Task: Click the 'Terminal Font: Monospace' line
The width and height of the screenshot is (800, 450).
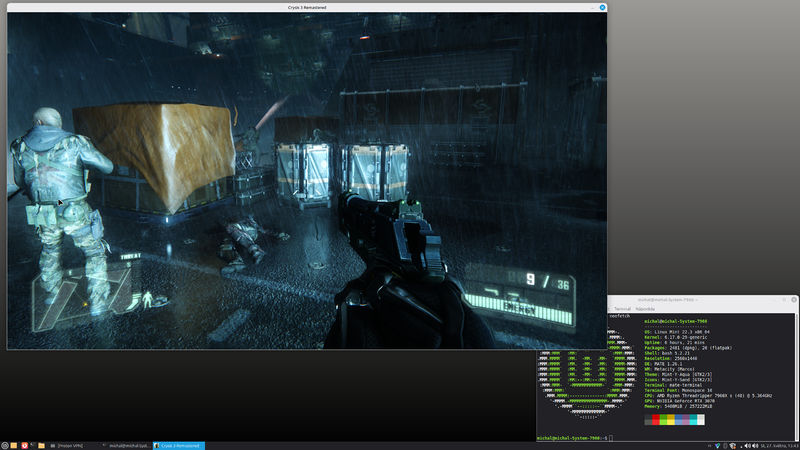Action: coord(678,390)
